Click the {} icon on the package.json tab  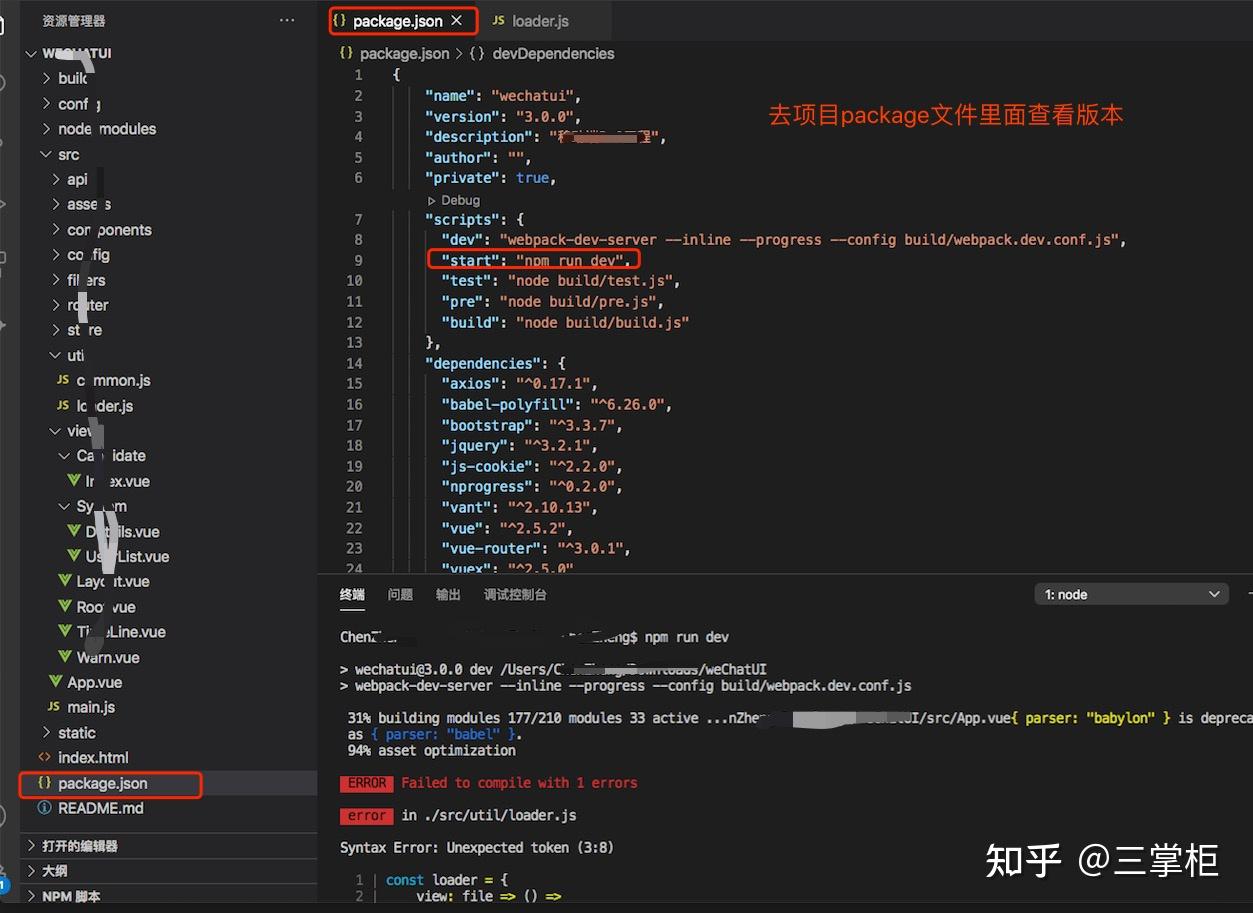341,18
